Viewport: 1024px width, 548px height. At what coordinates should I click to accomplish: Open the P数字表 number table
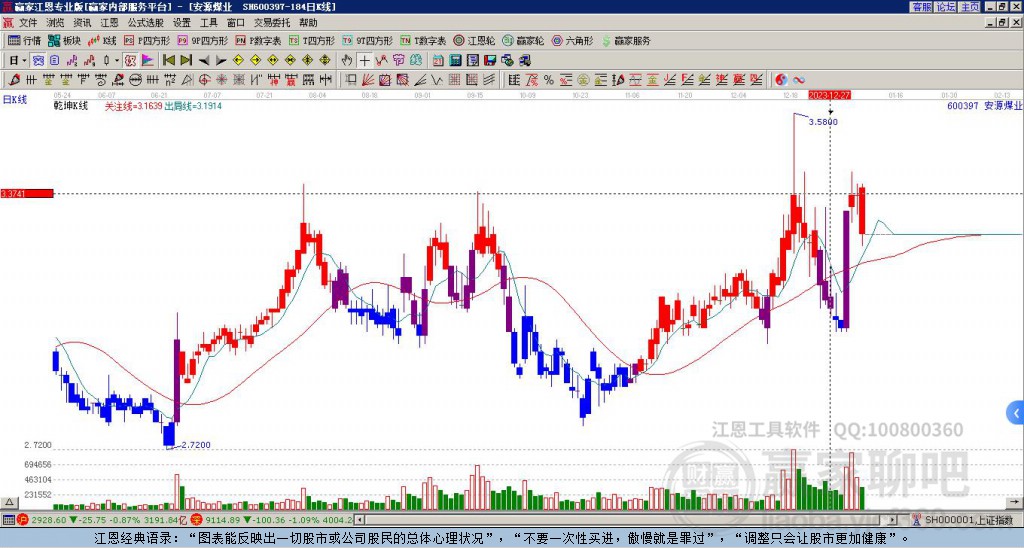point(259,40)
